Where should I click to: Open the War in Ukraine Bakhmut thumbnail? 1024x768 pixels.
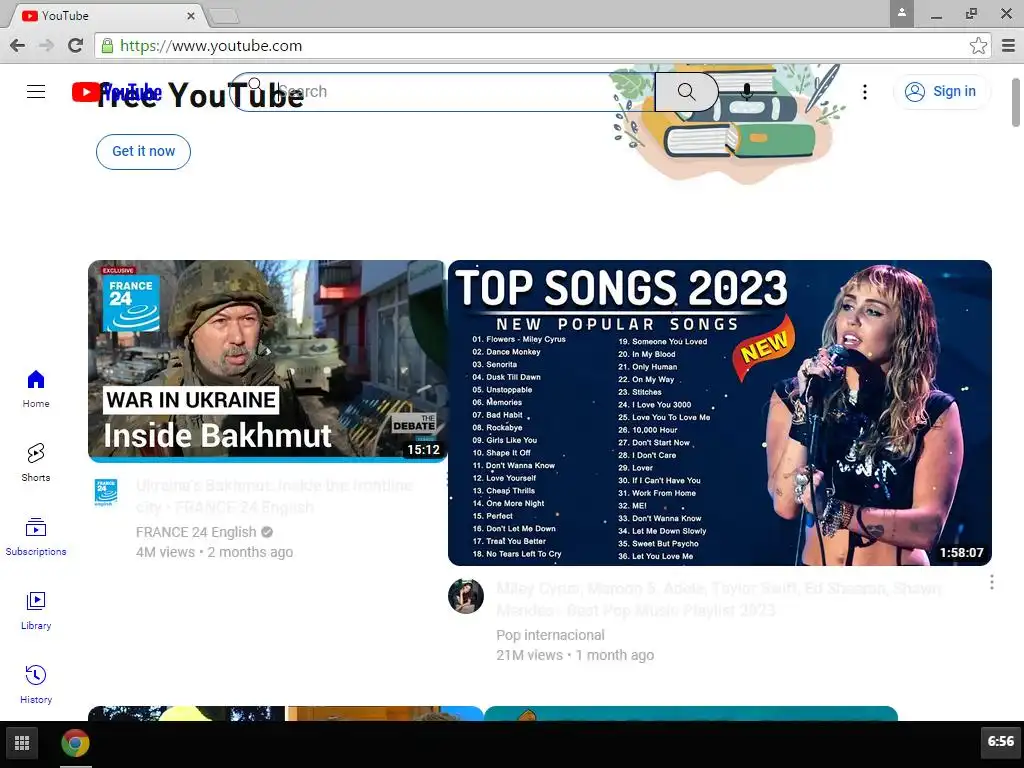268,361
